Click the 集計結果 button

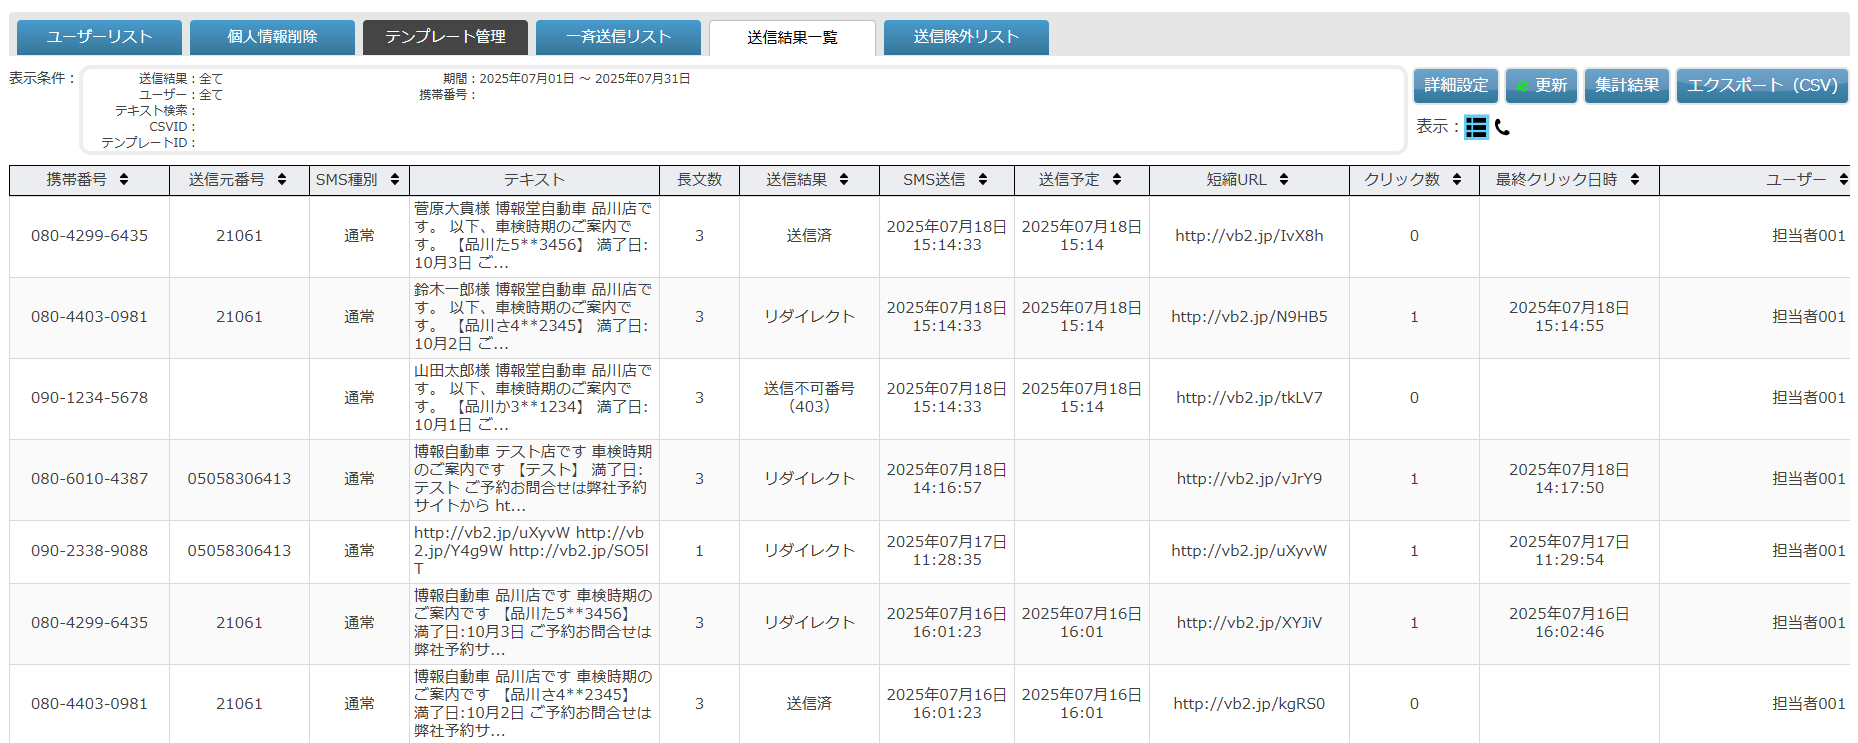1627,86
